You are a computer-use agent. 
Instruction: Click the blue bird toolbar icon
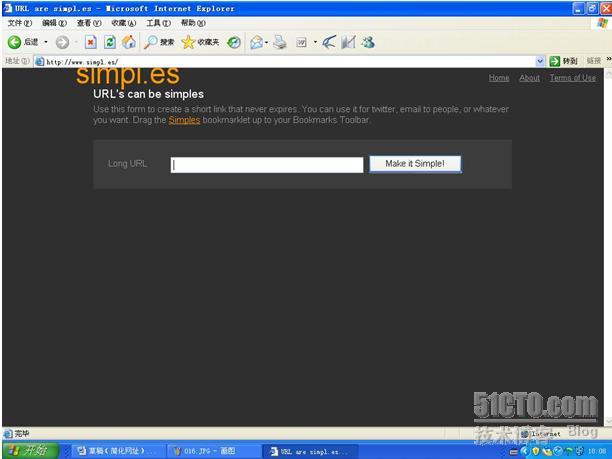[329, 42]
